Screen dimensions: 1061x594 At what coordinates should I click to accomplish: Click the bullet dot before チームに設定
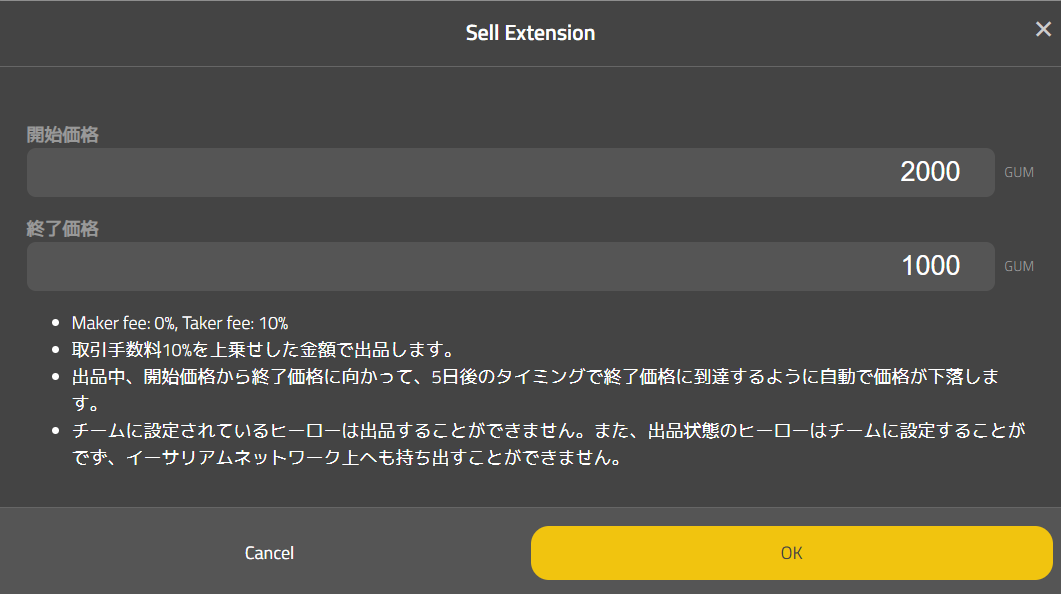pos(56,431)
